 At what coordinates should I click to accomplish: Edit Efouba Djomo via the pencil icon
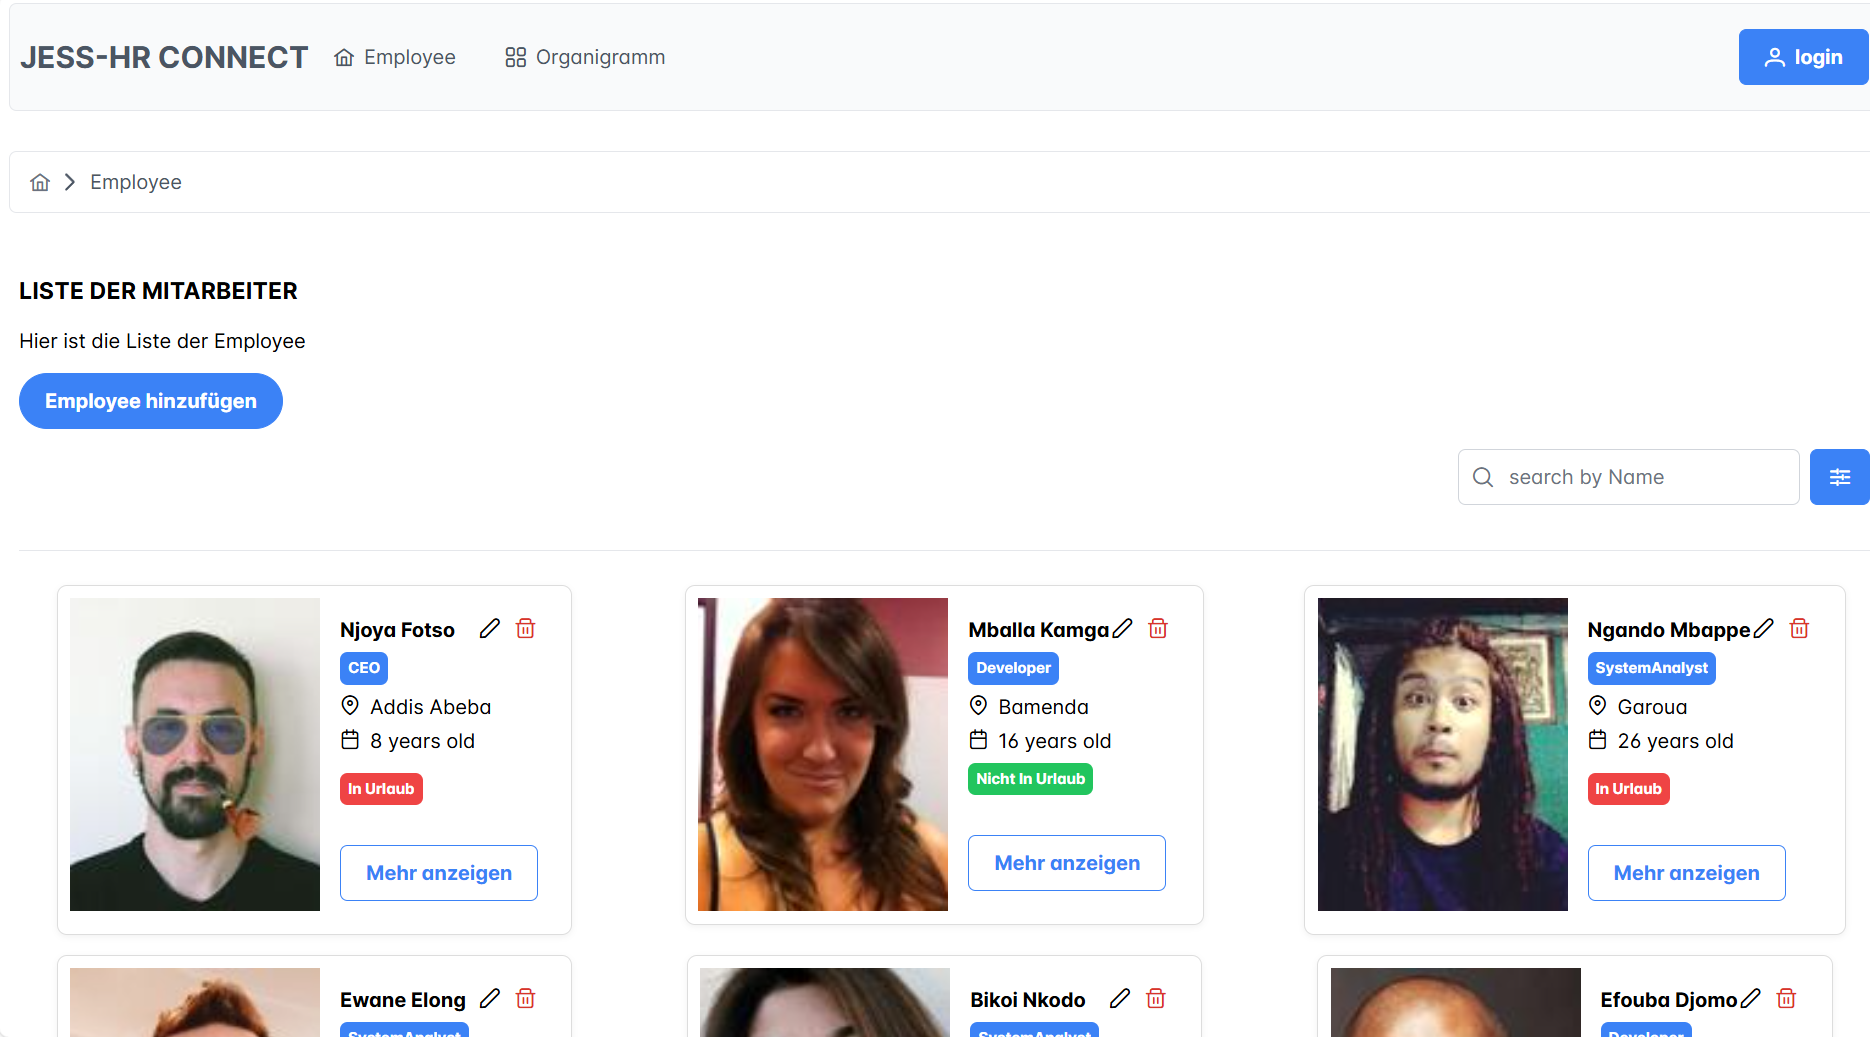[x=1750, y=999]
